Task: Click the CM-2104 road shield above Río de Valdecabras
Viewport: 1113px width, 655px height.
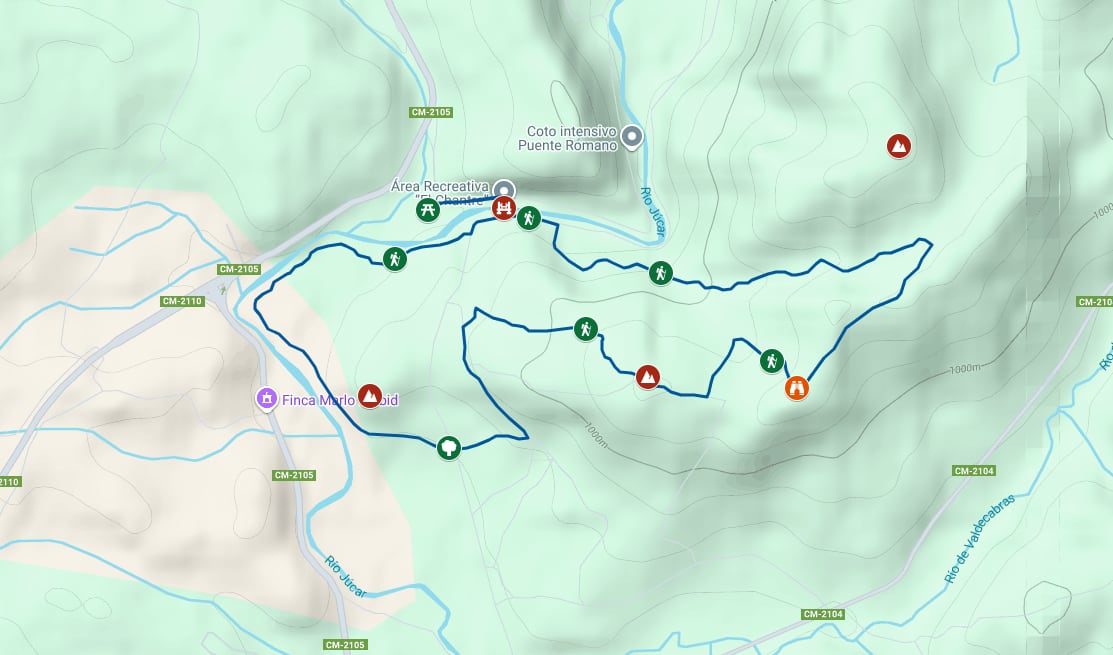Action: [974, 470]
